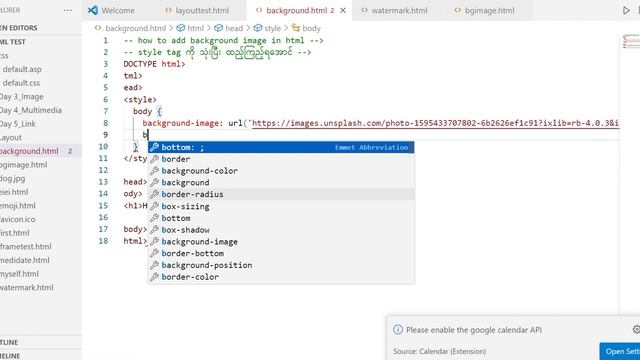Image resolution: width=640 pixels, height=360 pixels.
Task: Switch to the Welcome tab
Action: [118, 11]
